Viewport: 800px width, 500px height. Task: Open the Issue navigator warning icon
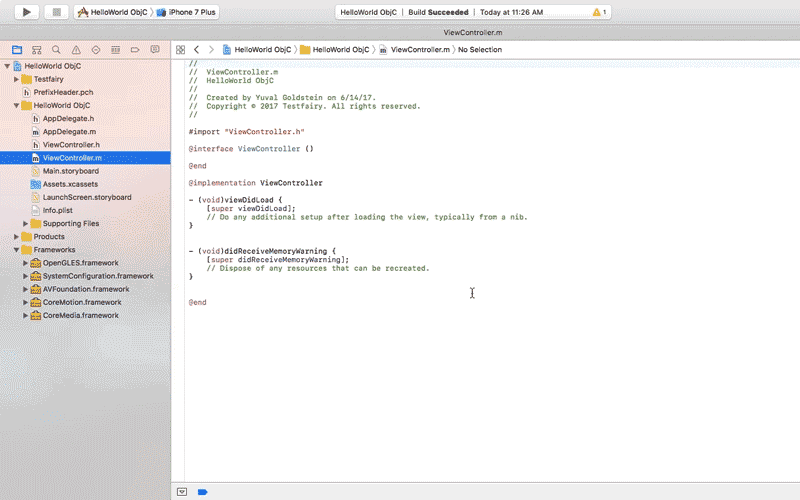tap(76, 49)
